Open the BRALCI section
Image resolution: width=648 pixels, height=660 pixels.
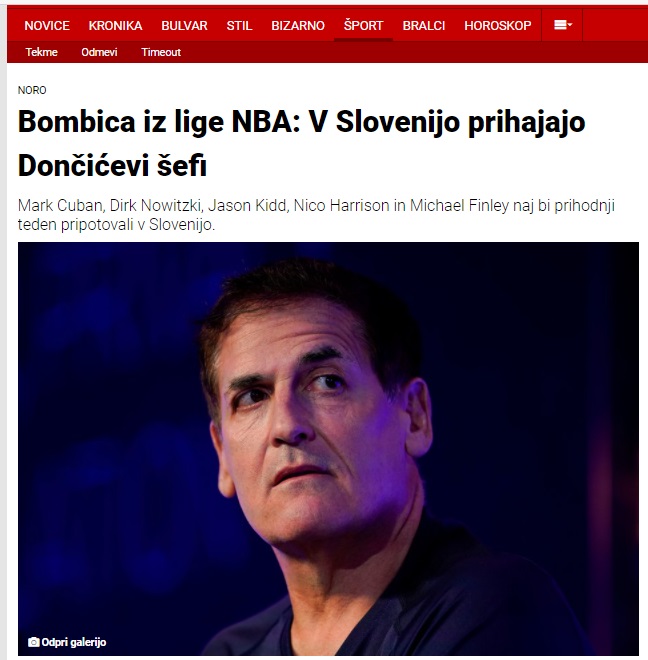tap(424, 26)
